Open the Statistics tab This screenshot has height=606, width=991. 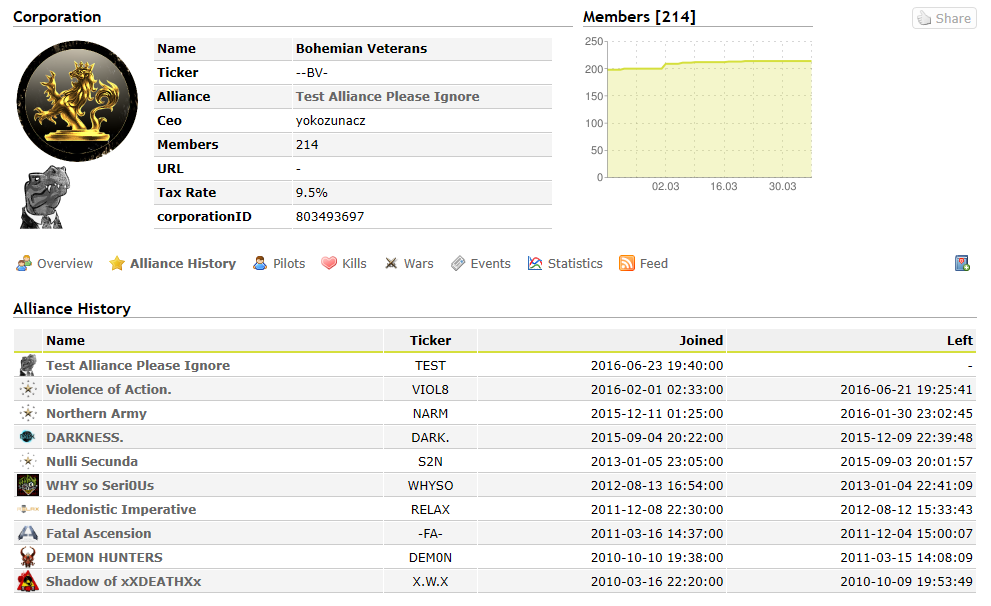(x=565, y=264)
